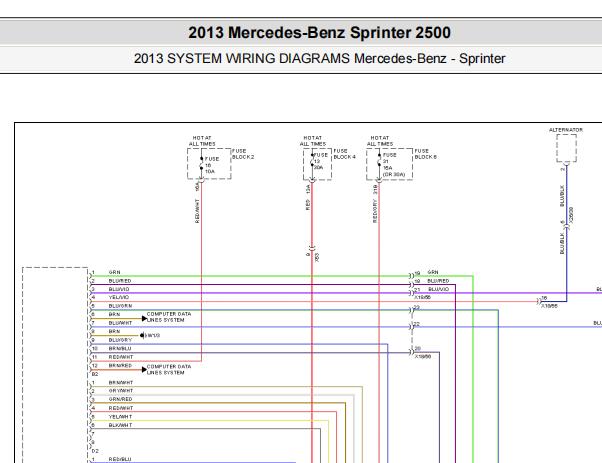Click the 'RED/BLU' wire label
Image resolution: width=602 pixels, height=463 pixels.
click(120, 459)
